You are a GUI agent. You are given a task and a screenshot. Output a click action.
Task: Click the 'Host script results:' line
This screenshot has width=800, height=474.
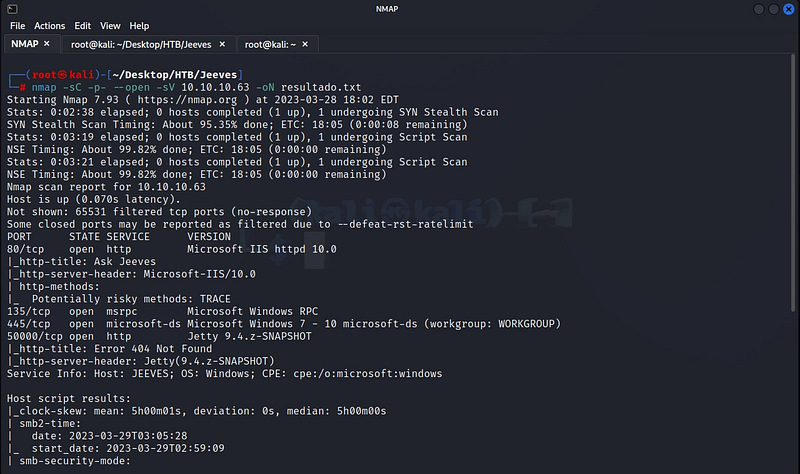(x=69, y=398)
